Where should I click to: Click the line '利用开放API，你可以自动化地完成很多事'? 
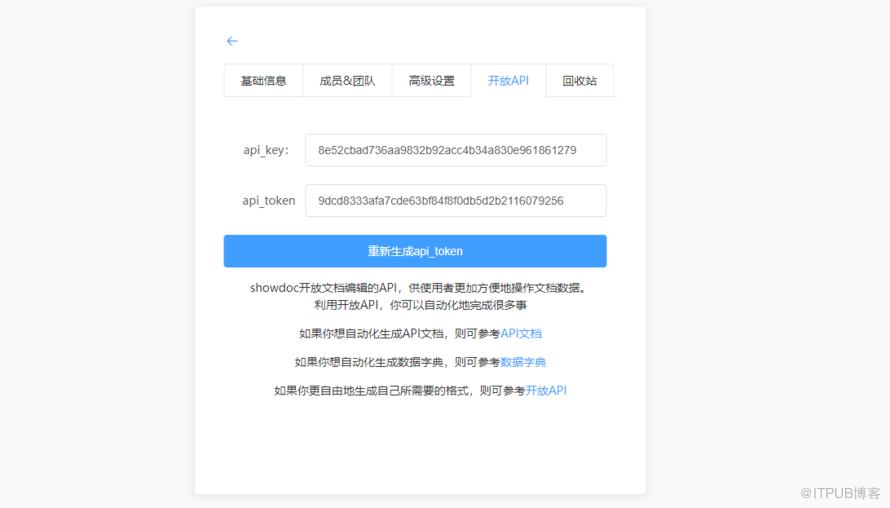420,305
